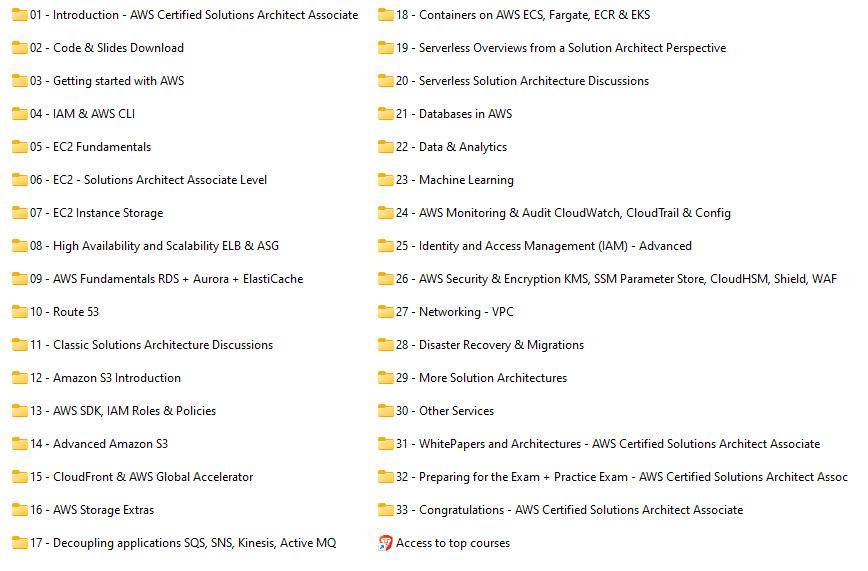Select '16 - AWS Storage Extras' name text
Screen dimensions: 868x571
point(92,510)
